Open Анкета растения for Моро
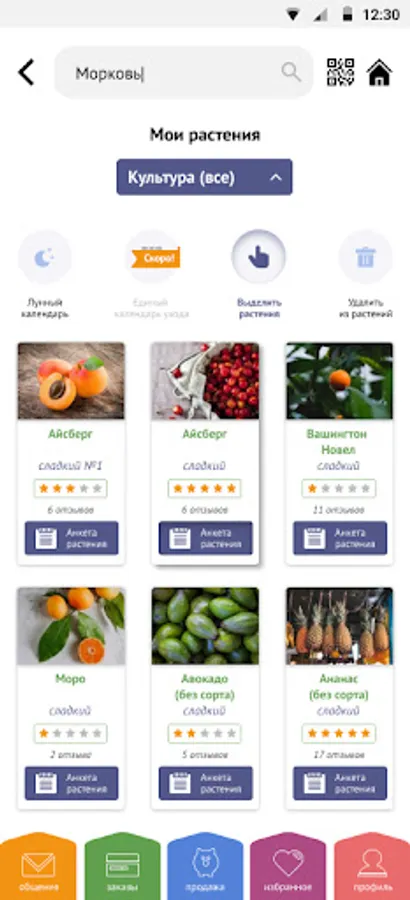Screen dimensions: 410x900 point(71,783)
